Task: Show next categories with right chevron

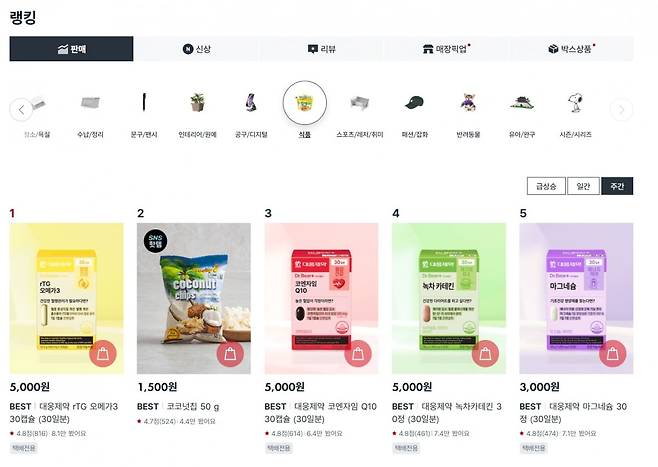Action: point(621,110)
